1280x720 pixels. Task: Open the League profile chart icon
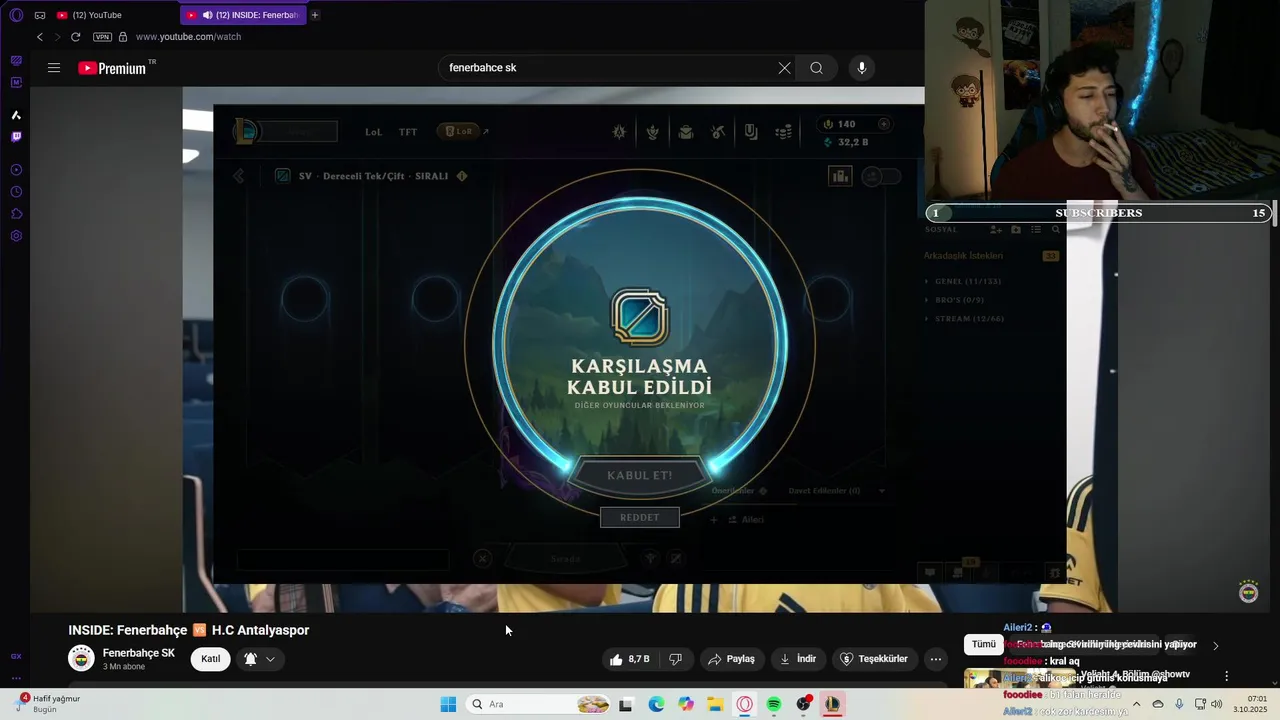[840, 176]
